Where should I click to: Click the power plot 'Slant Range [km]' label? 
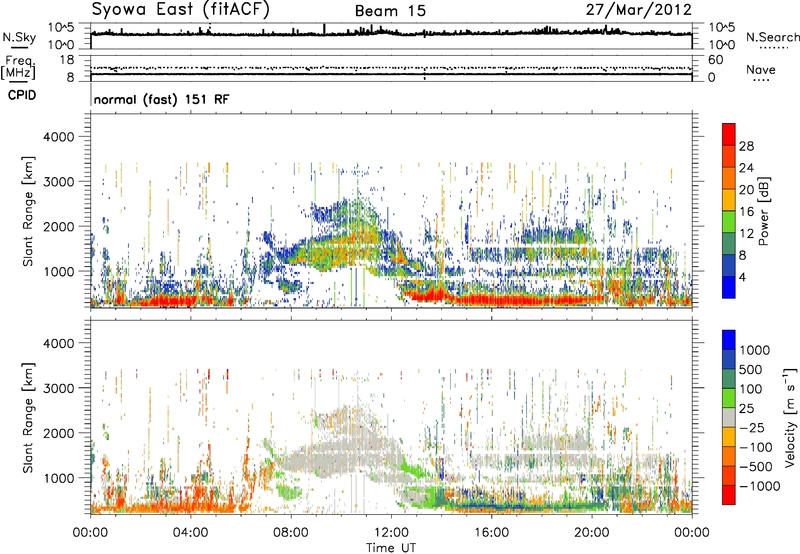(28, 211)
